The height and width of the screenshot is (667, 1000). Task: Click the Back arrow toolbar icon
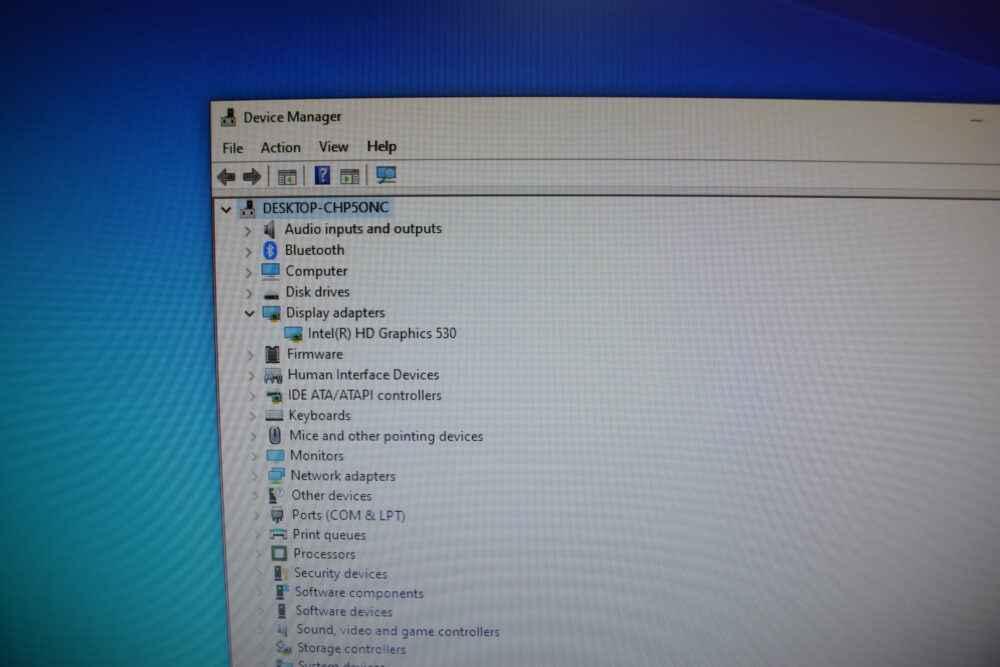(226, 177)
